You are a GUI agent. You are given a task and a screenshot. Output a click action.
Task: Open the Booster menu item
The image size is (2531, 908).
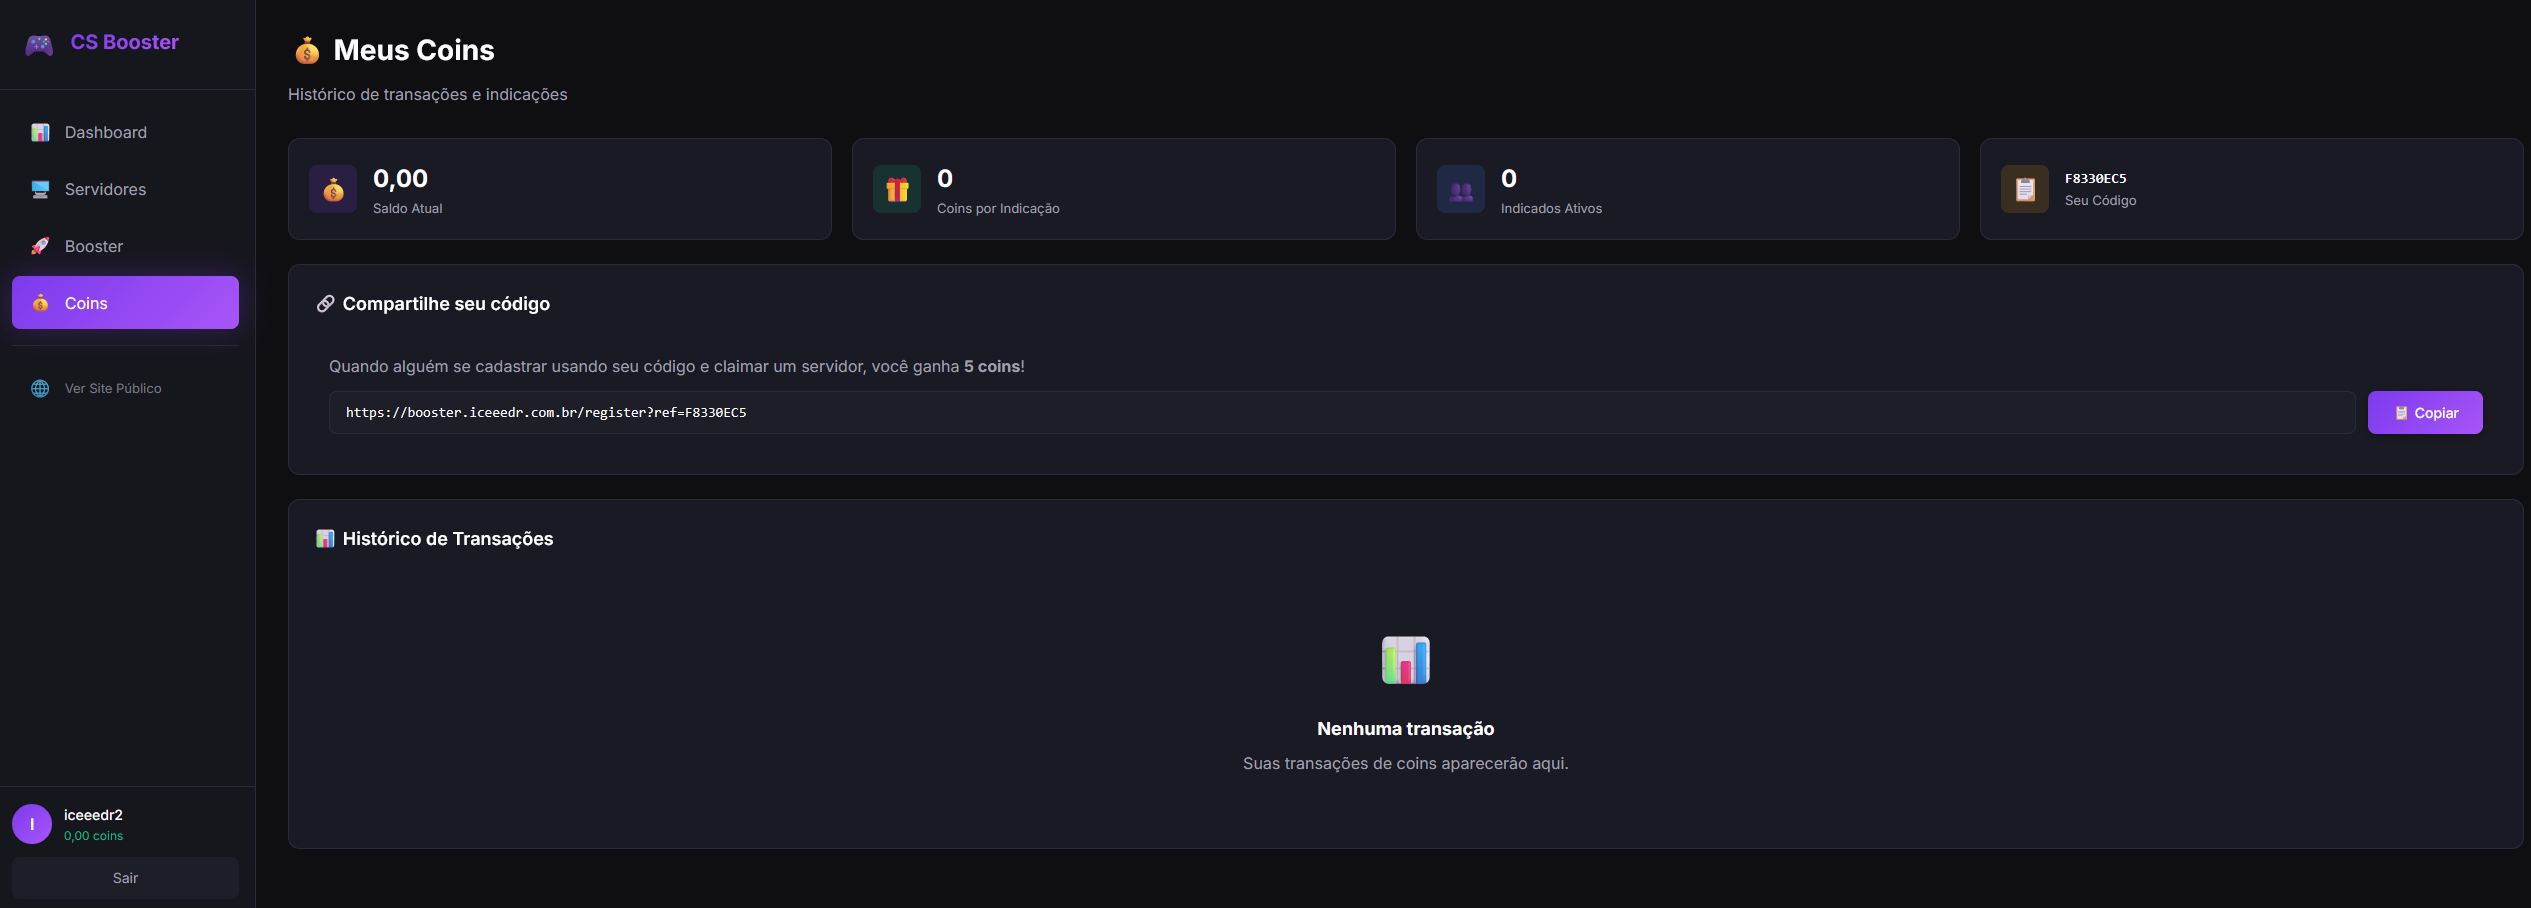pos(94,246)
